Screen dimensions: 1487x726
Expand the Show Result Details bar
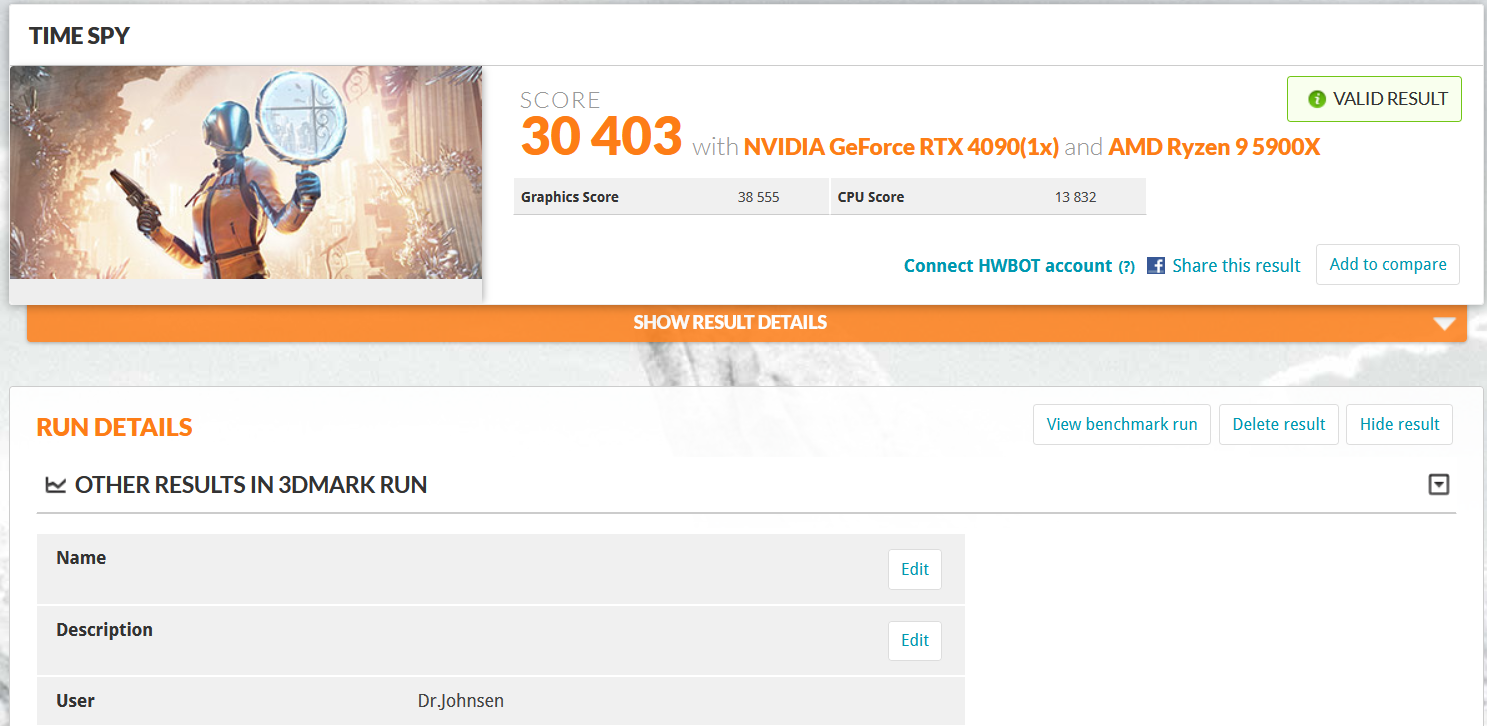(746, 323)
